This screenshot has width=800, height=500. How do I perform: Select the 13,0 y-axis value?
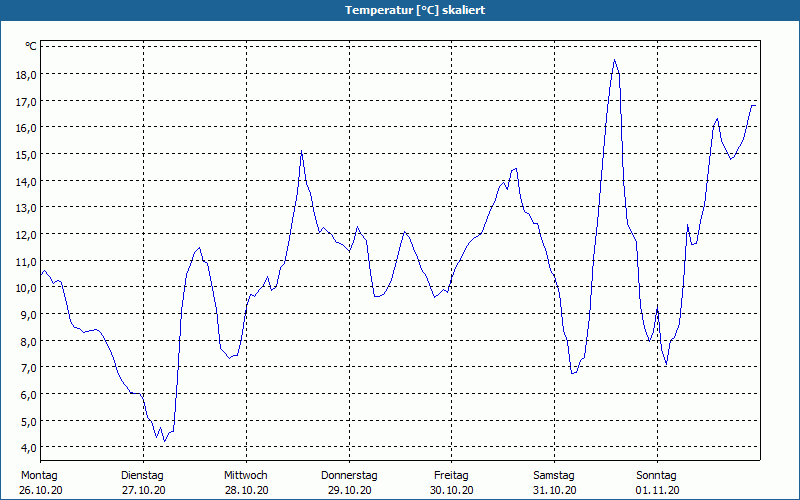coord(27,208)
